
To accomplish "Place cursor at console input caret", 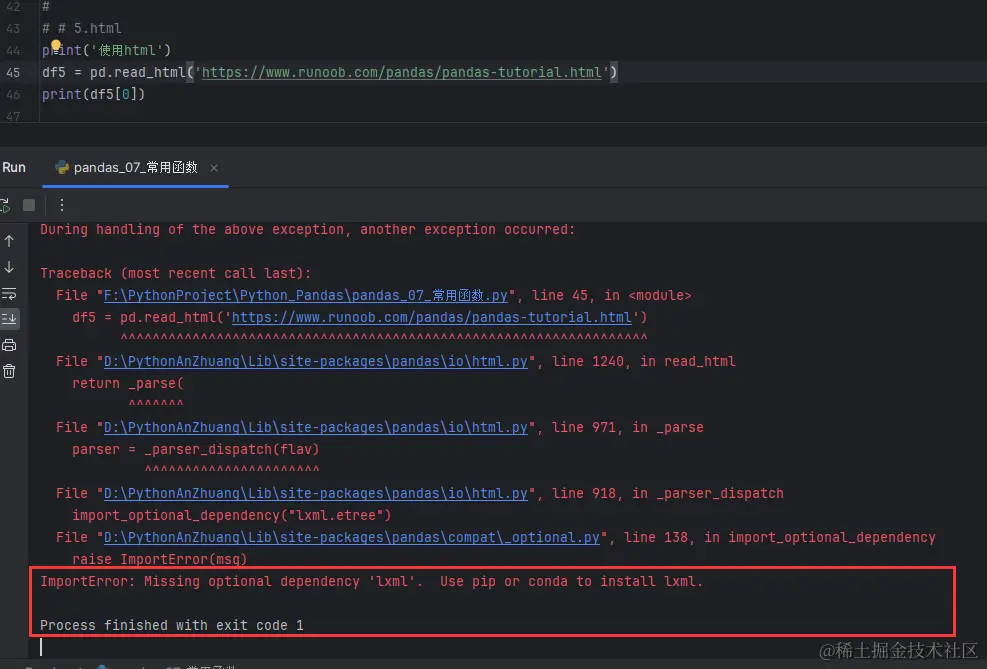I will (42, 647).
